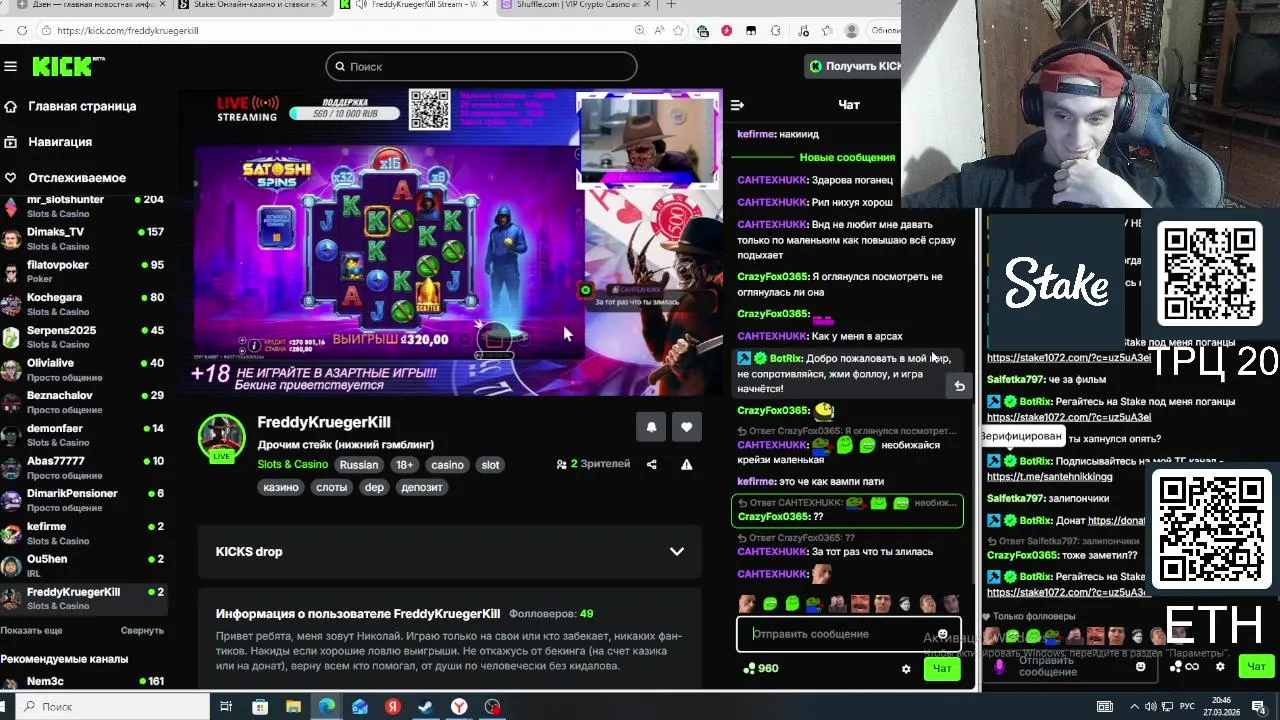Click the Steam icon in taskbar
Image resolution: width=1280 pixels, height=720 pixels.
click(425, 707)
